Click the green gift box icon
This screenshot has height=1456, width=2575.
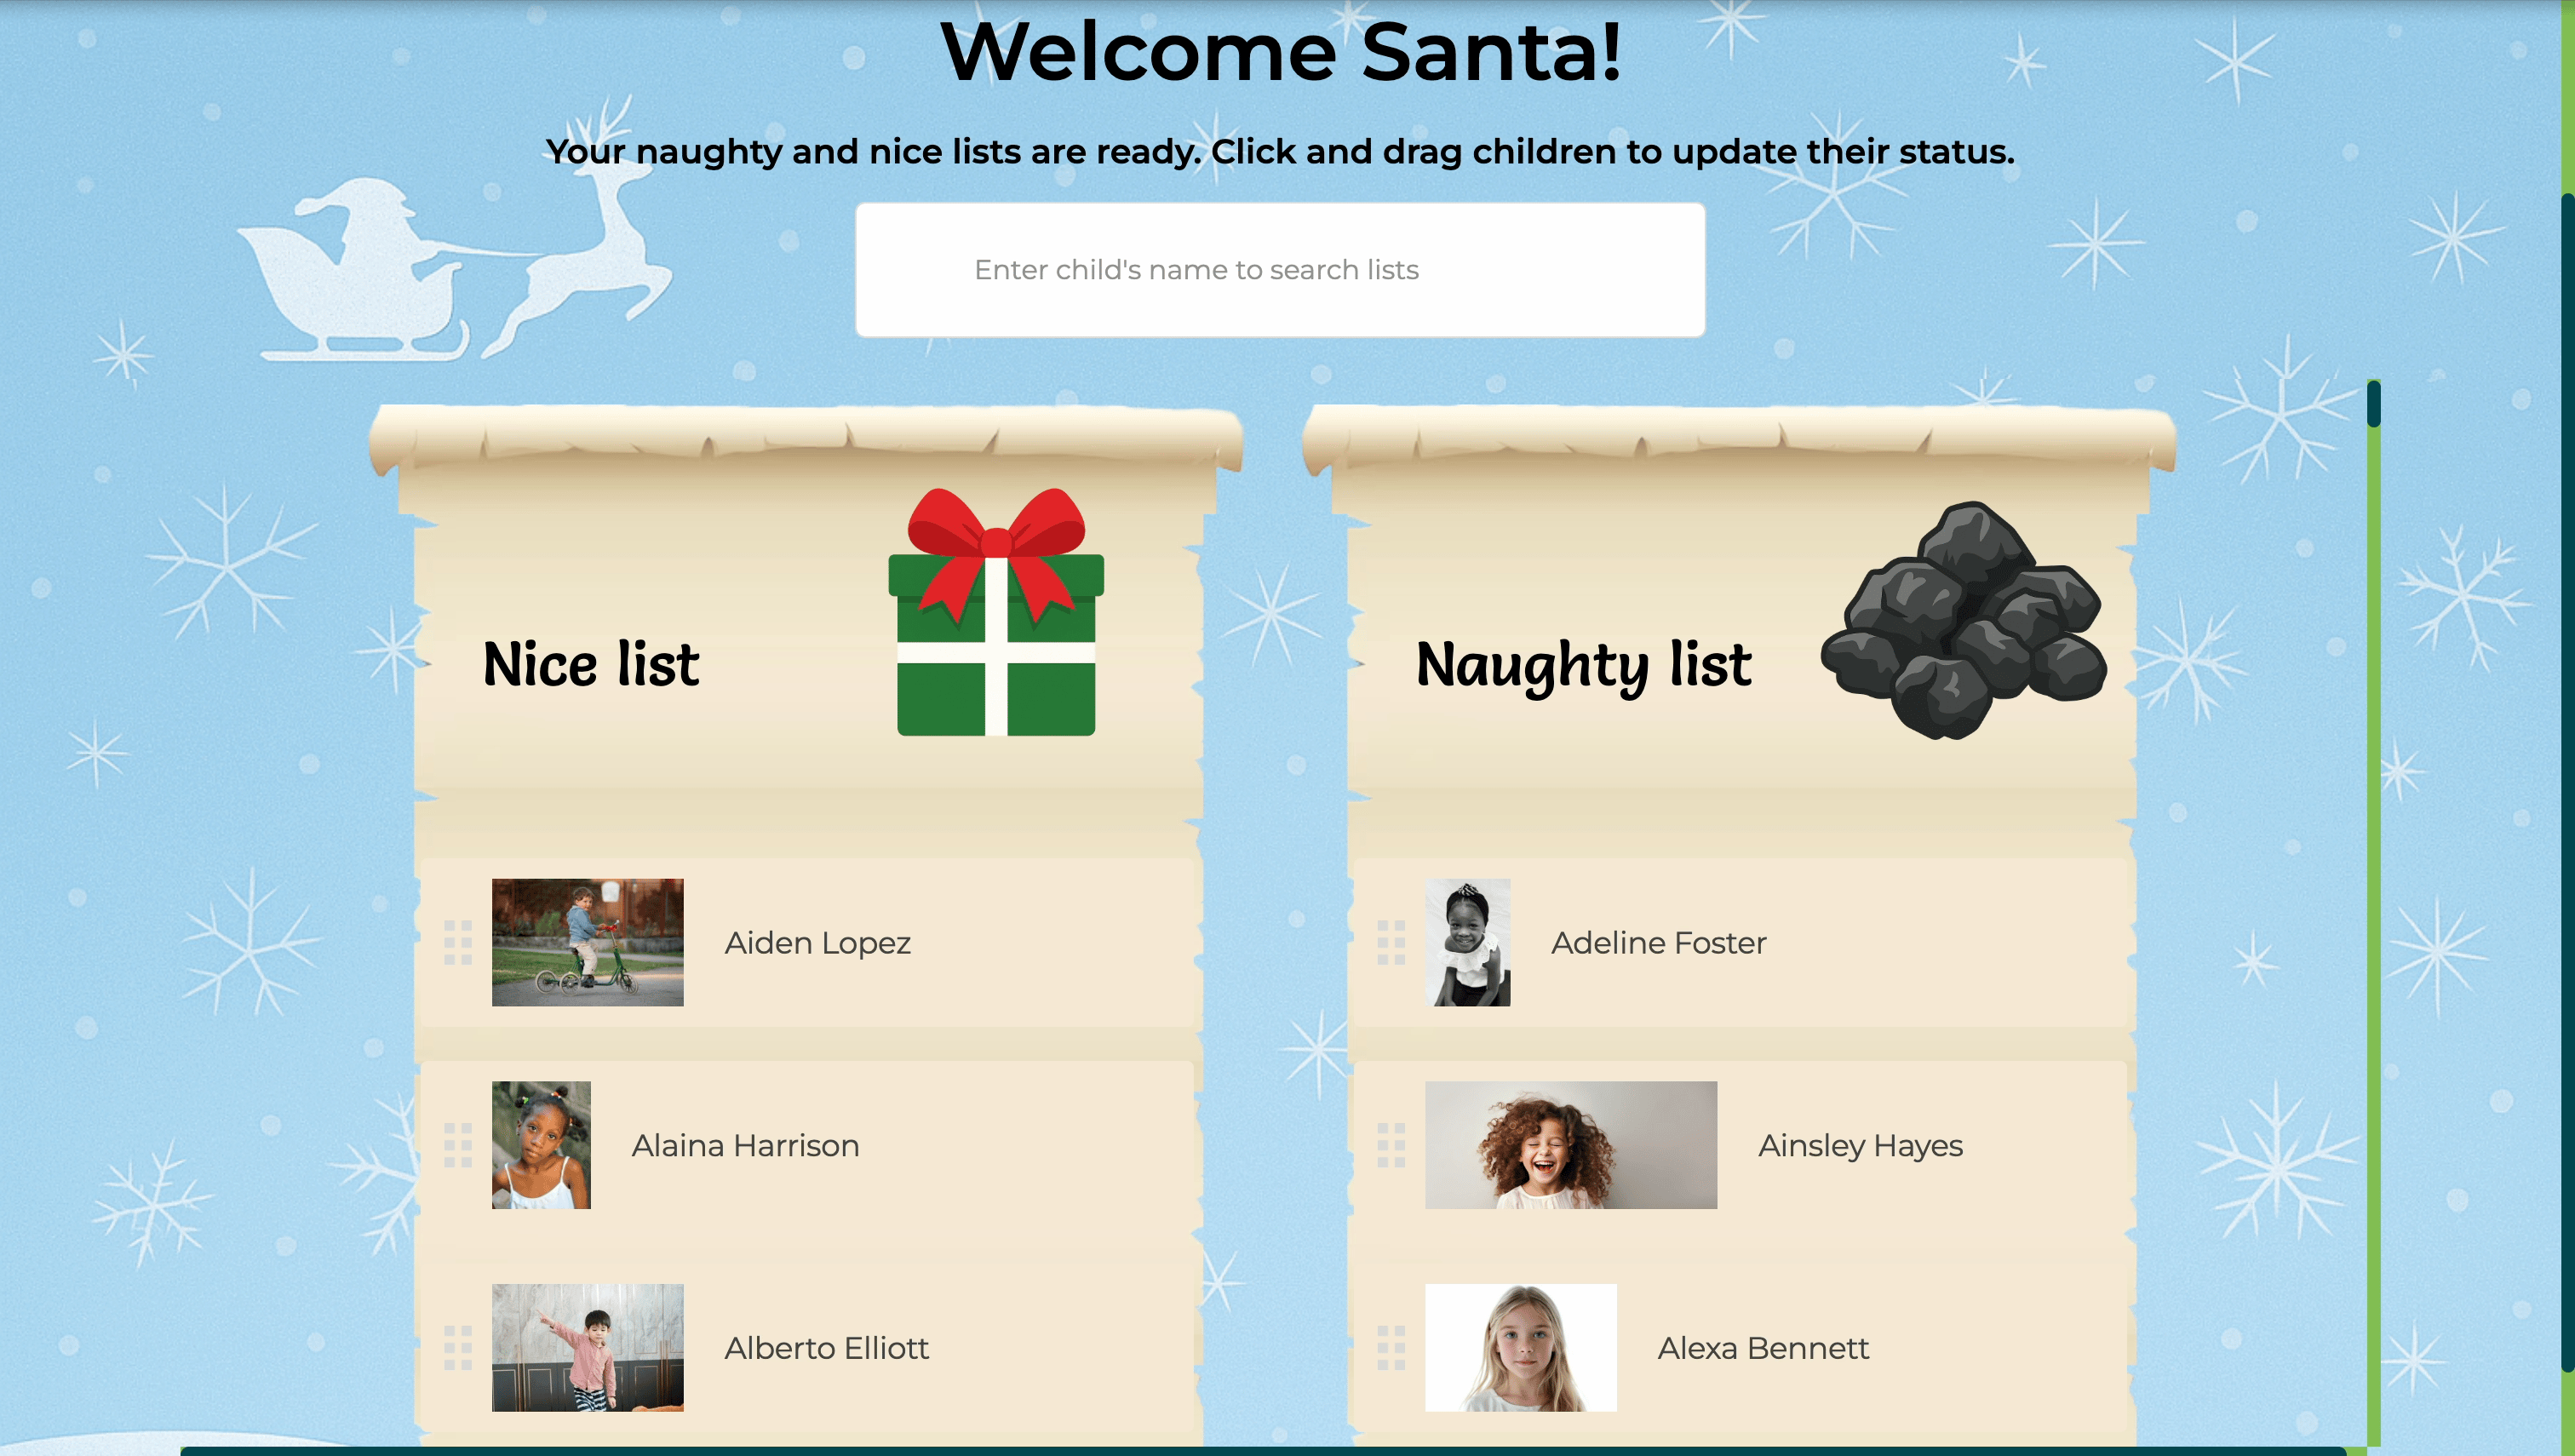pos(996,612)
